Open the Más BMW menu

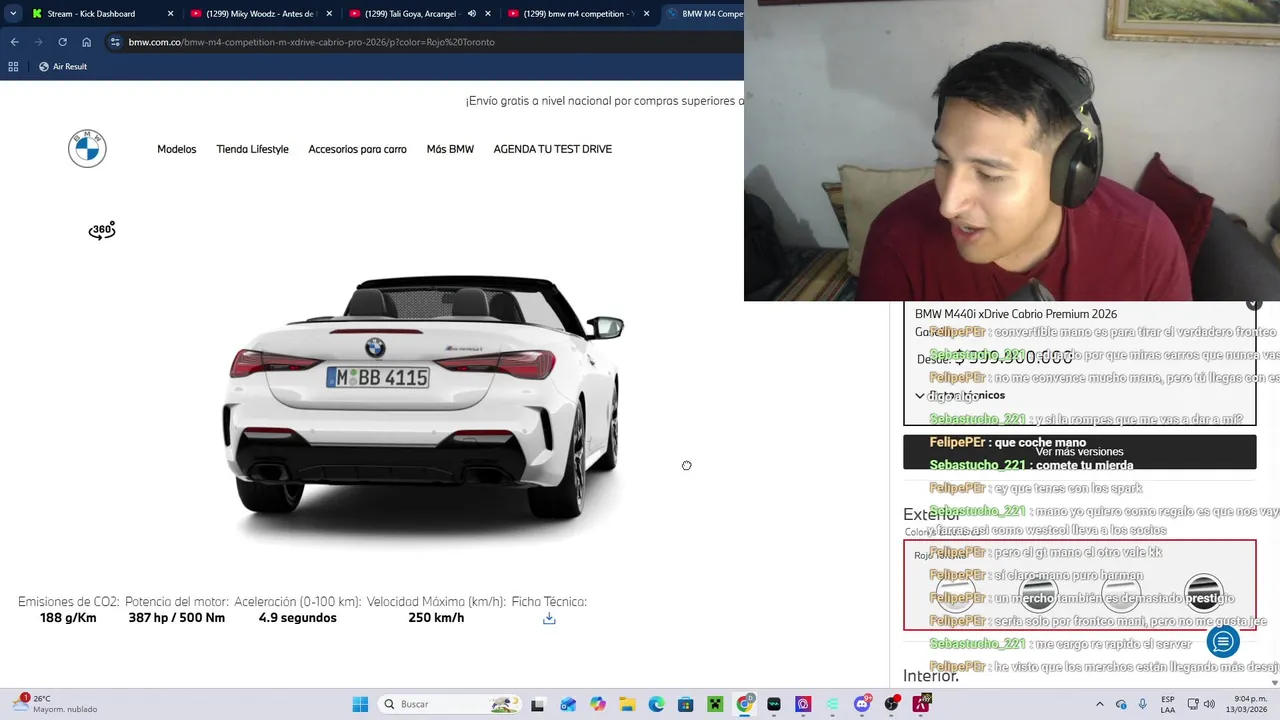coord(450,149)
